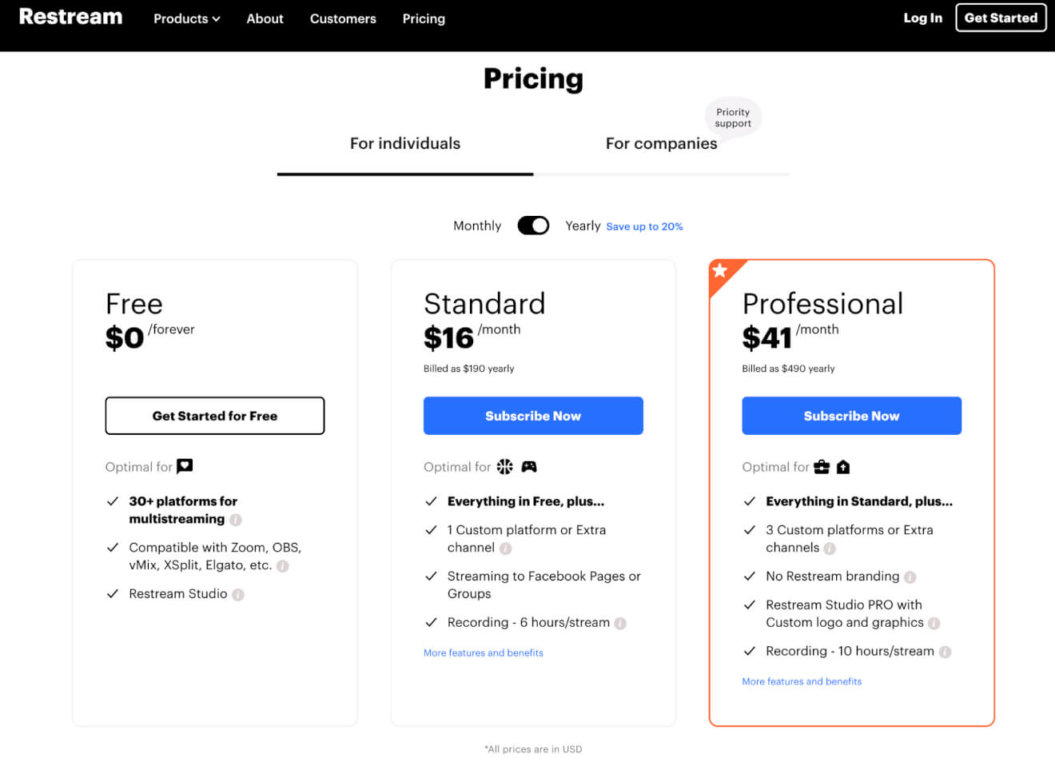The height and width of the screenshot is (758, 1055).
Task: Click Billed as $490 yearly text
Action: (788, 369)
